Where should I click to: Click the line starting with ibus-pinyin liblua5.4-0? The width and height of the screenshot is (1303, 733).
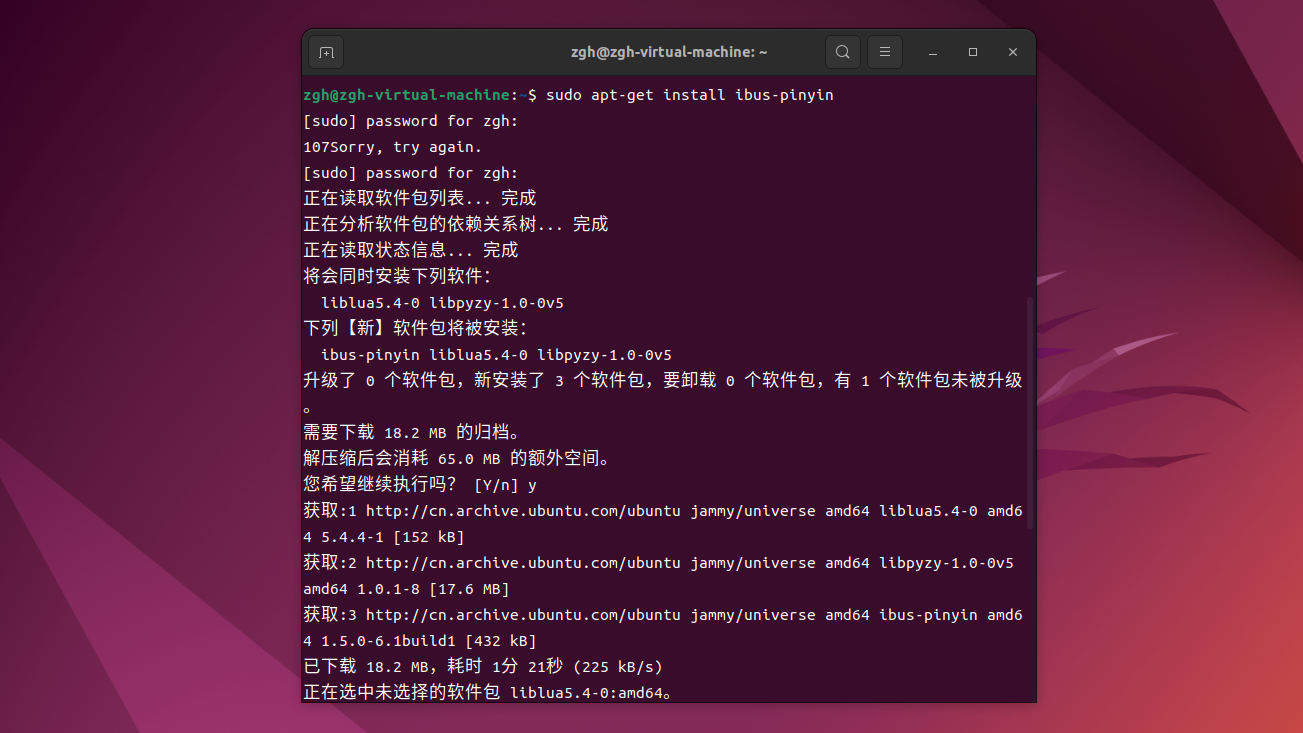click(x=496, y=355)
